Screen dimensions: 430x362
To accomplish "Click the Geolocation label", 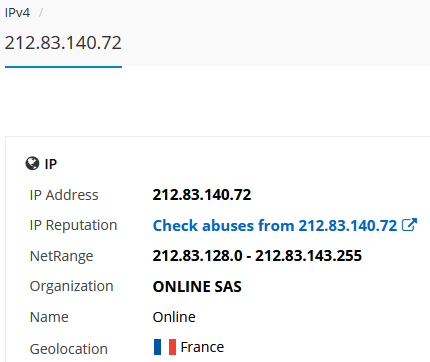I will [69, 349].
